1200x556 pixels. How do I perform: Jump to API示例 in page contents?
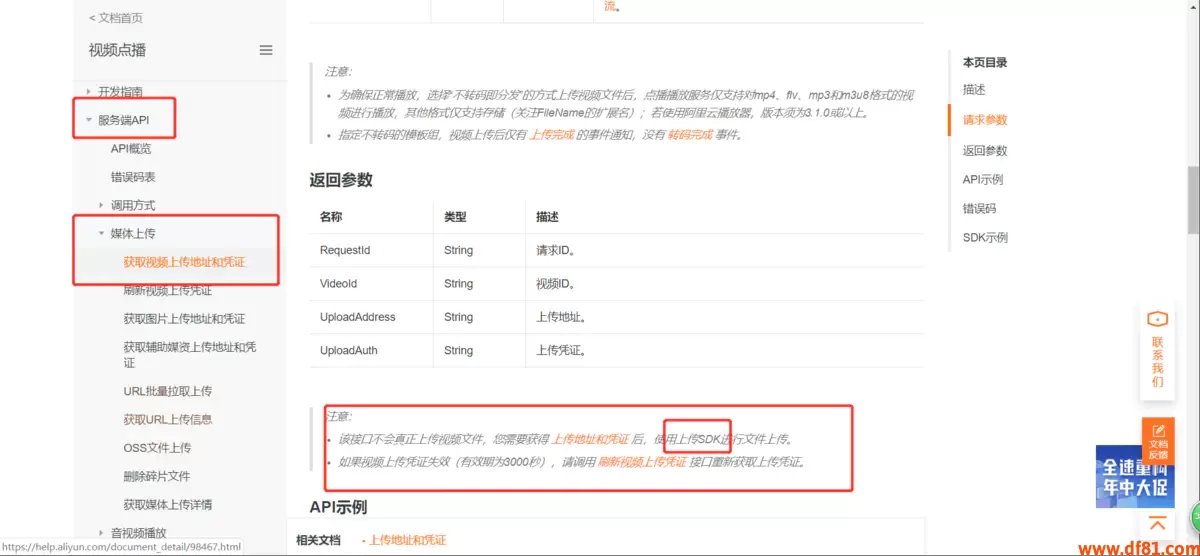982,180
